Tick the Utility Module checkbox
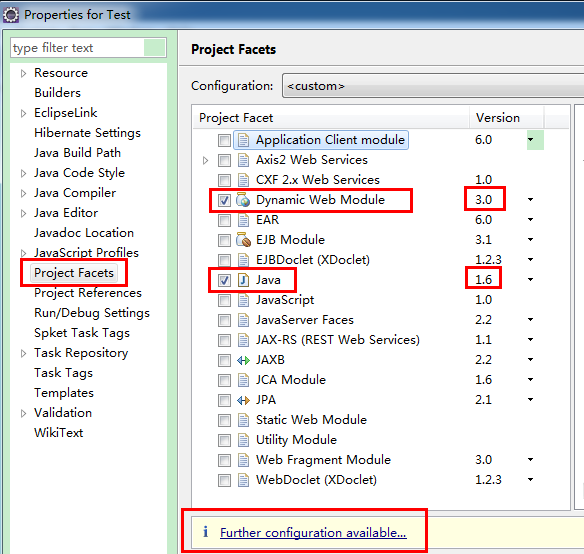This screenshot has height=554, width=584. 224,440
